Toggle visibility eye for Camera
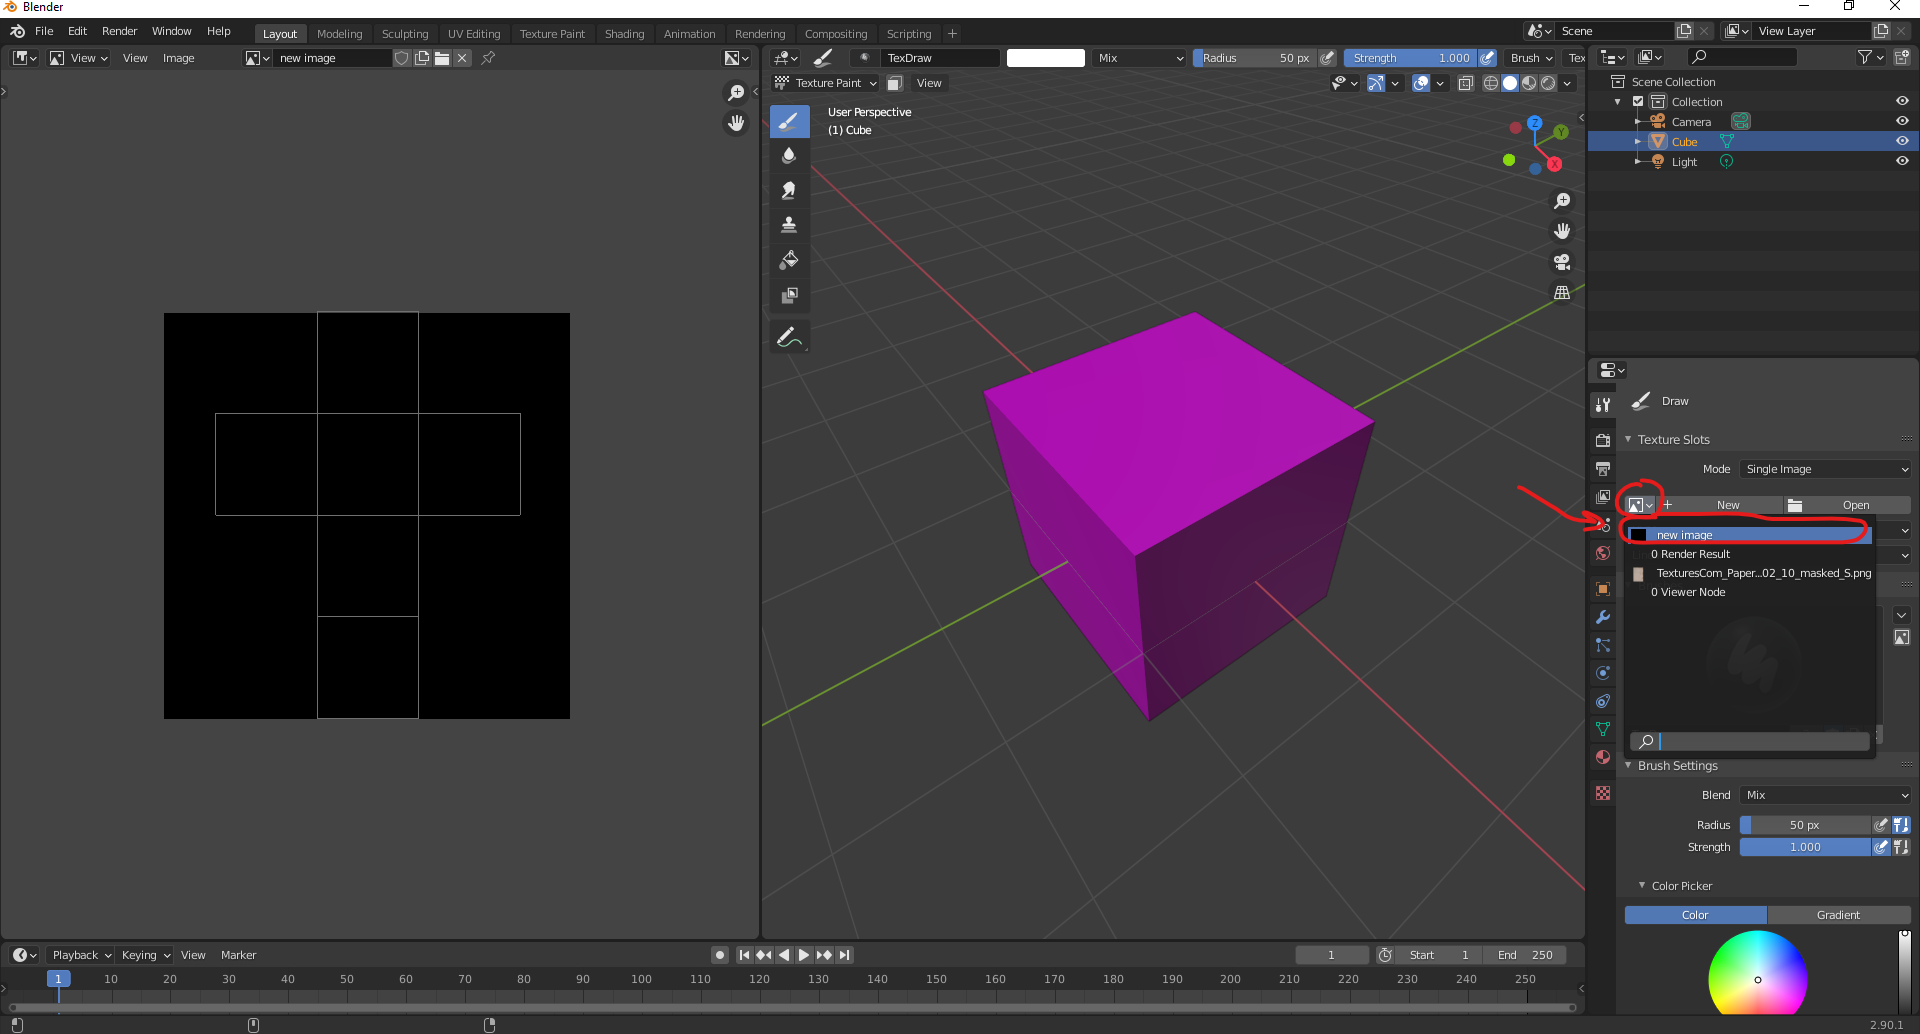The height and width of the screenshot is (1034, 1920). pyautogui.click(x=1902, y=121)
